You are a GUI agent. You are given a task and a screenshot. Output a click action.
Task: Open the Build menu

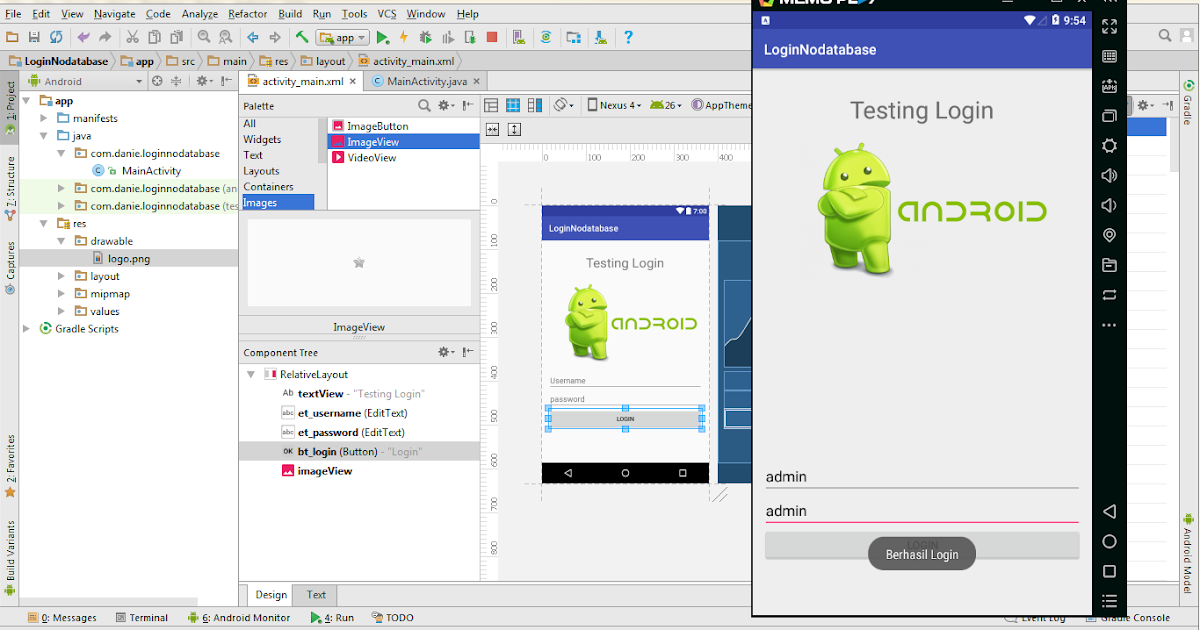pyautogui.click(x=290, y=14)
